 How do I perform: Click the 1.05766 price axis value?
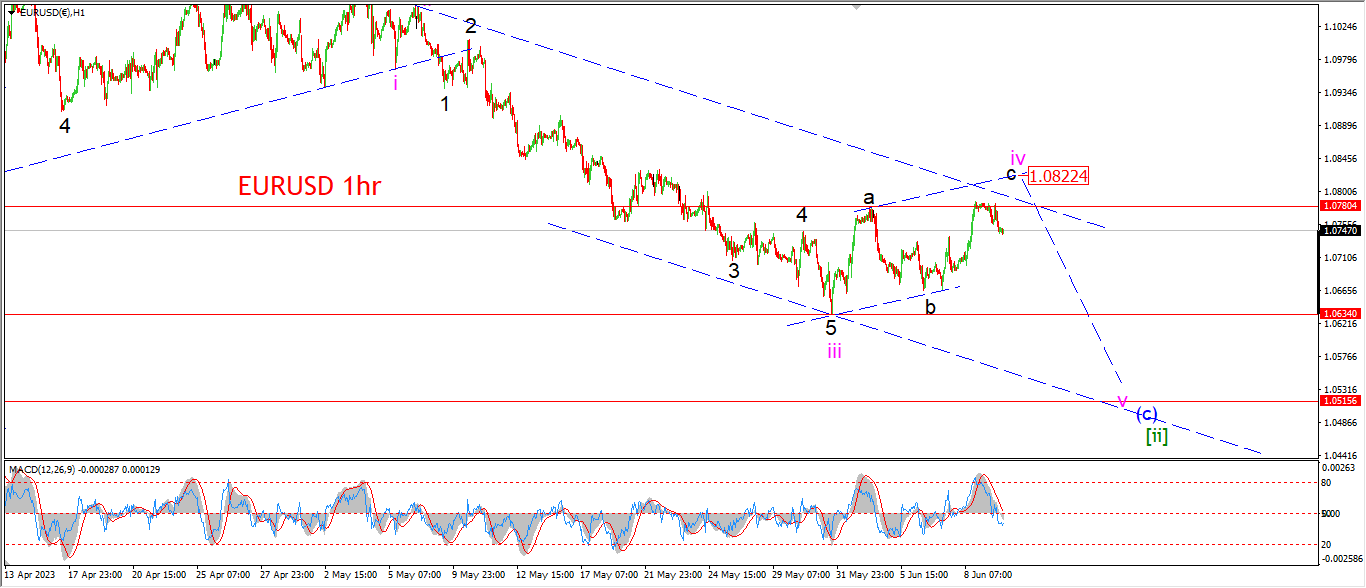[1340, 356]
